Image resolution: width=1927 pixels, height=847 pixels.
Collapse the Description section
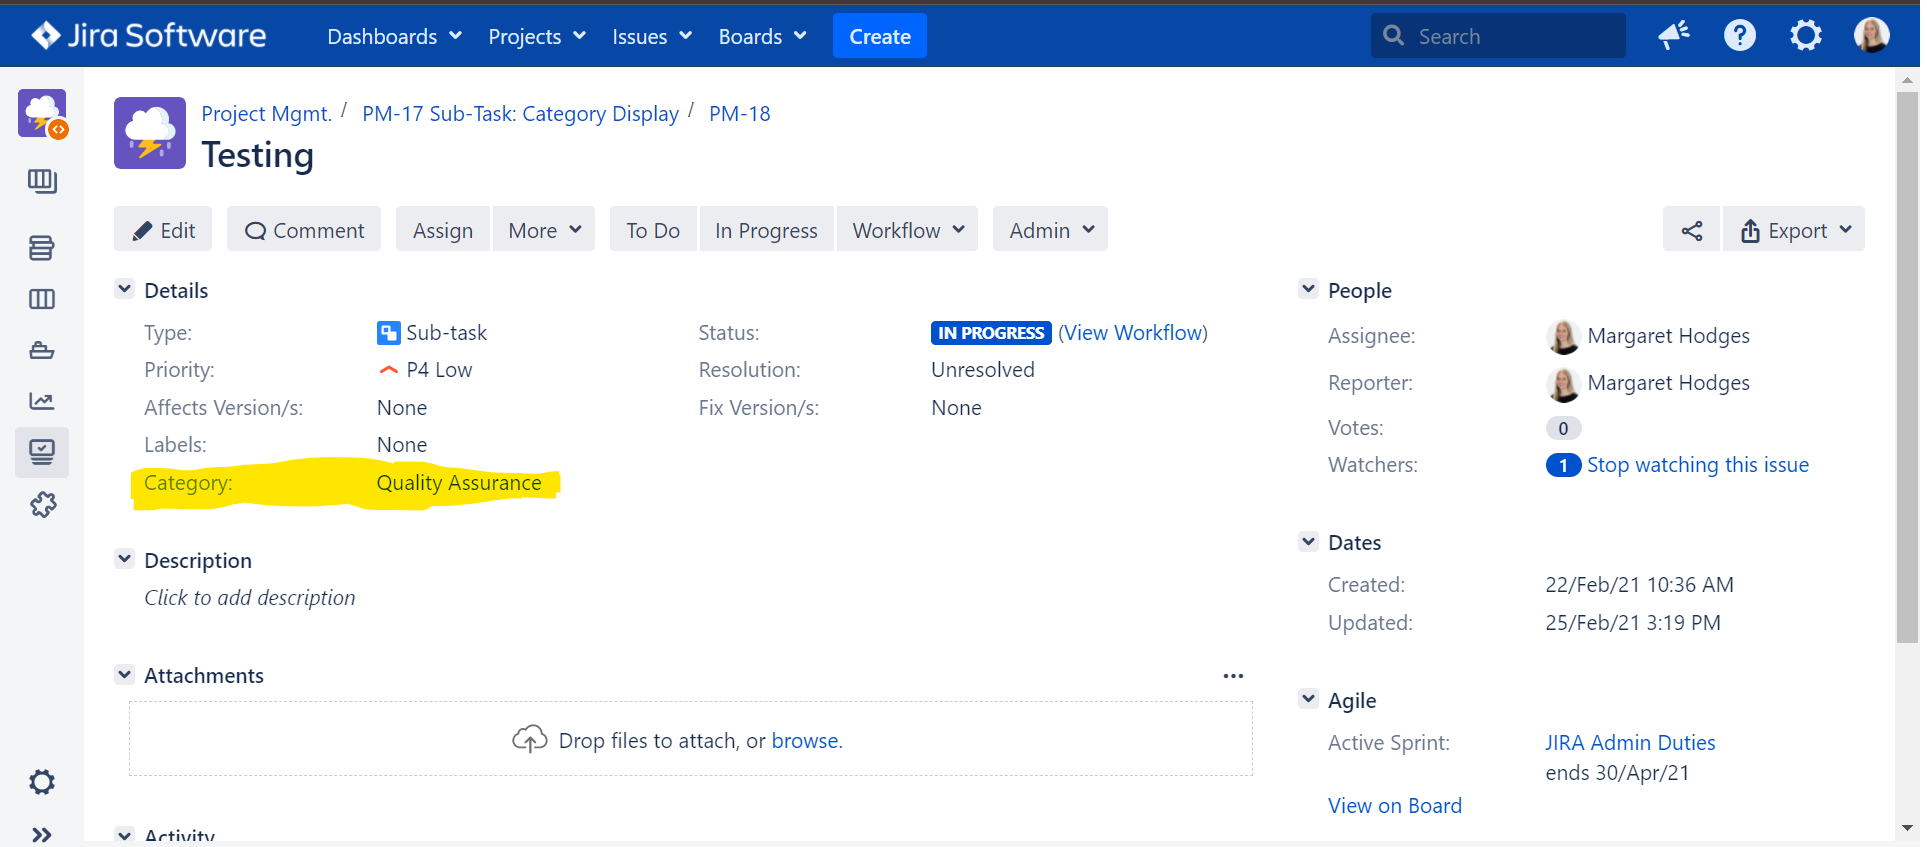pyautogui.click(x=124, y=559)
